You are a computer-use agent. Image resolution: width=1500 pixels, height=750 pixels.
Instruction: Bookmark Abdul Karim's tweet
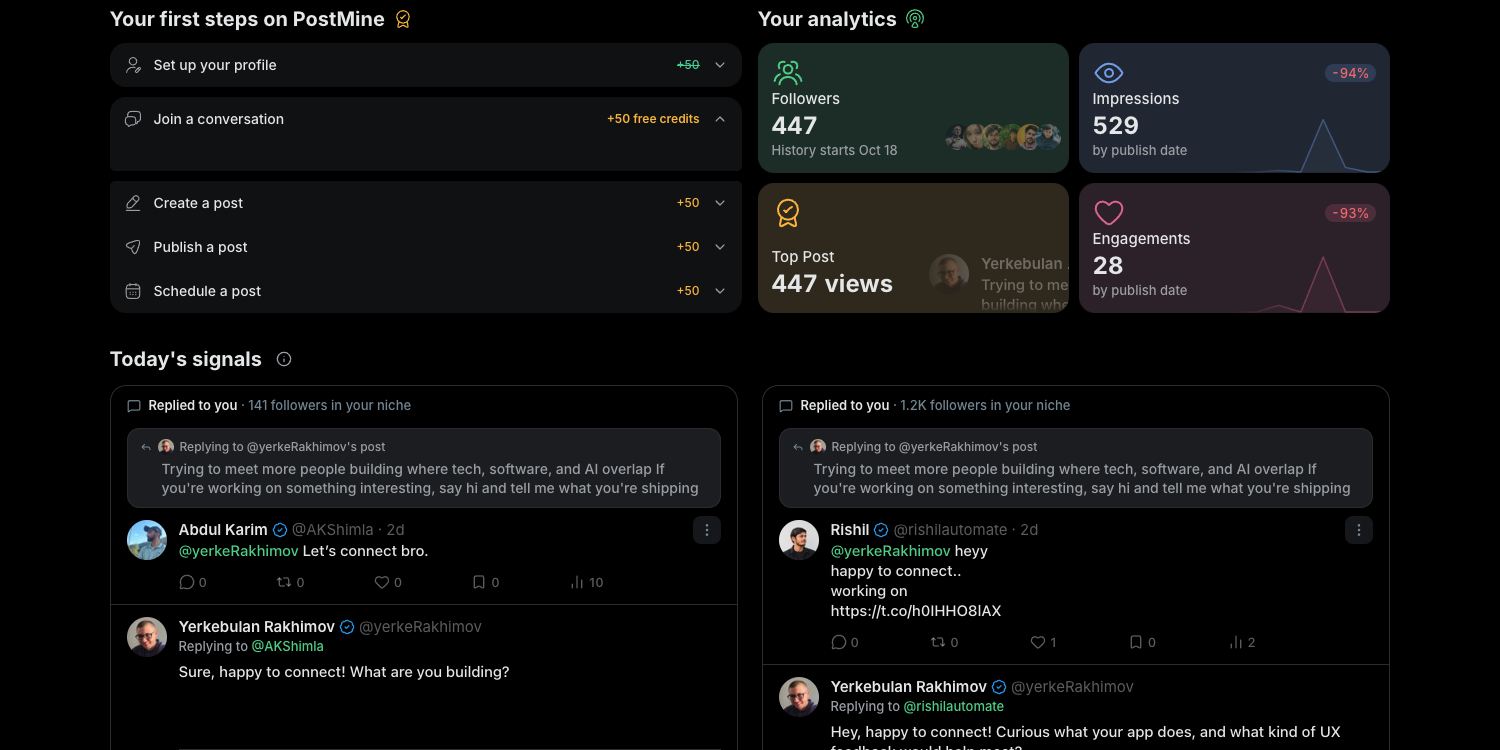coord(479,582)
